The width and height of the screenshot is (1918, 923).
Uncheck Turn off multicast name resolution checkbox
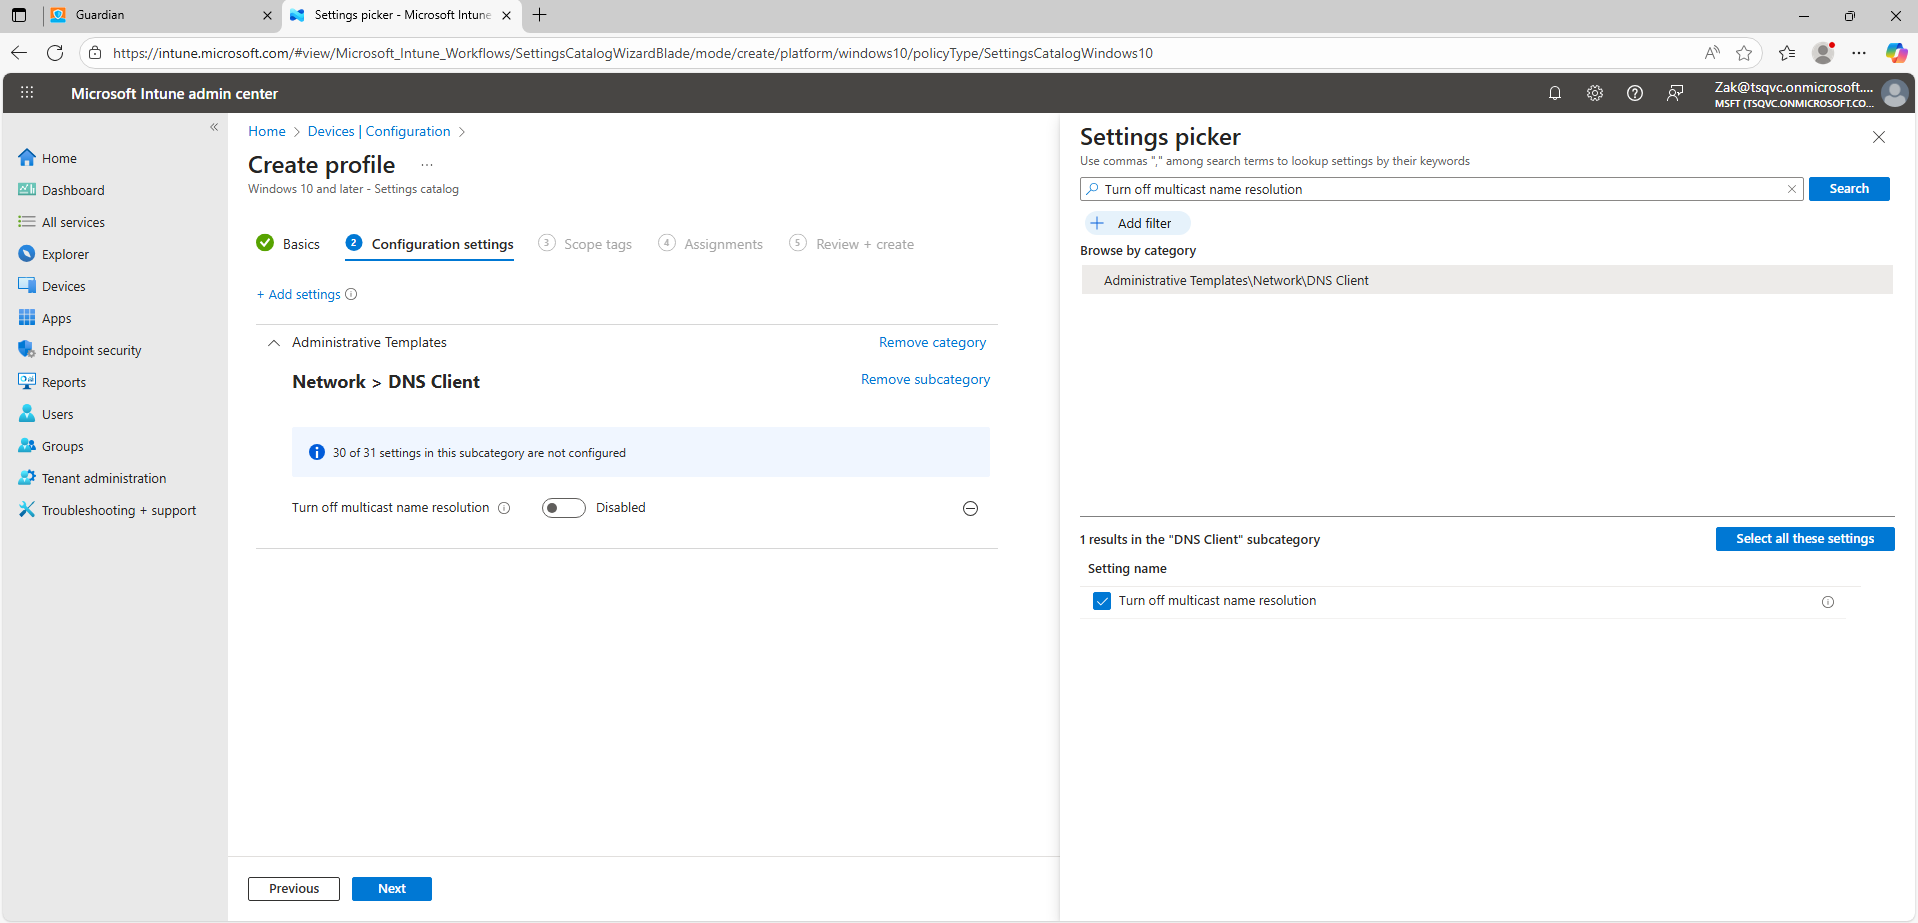(x=1102, y=601)
